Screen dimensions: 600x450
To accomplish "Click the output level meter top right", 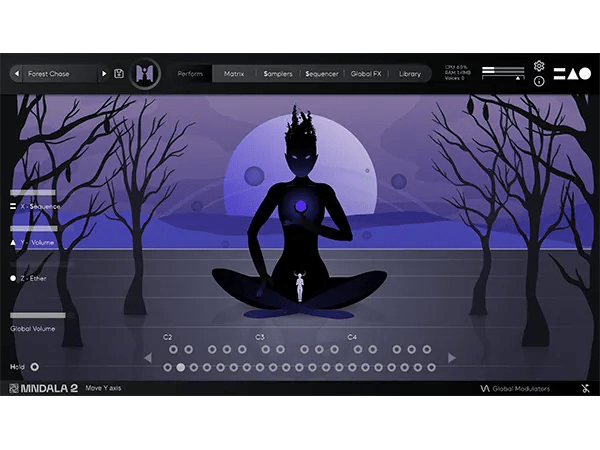I will 503,73.
